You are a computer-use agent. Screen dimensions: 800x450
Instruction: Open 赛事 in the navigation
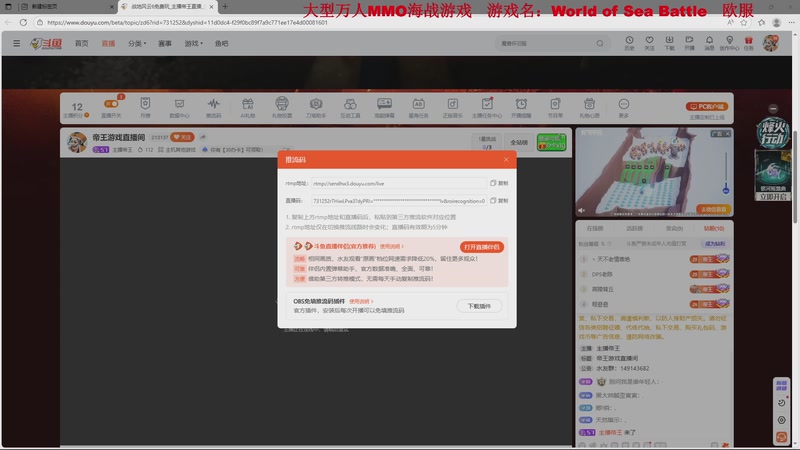point(165,43)
